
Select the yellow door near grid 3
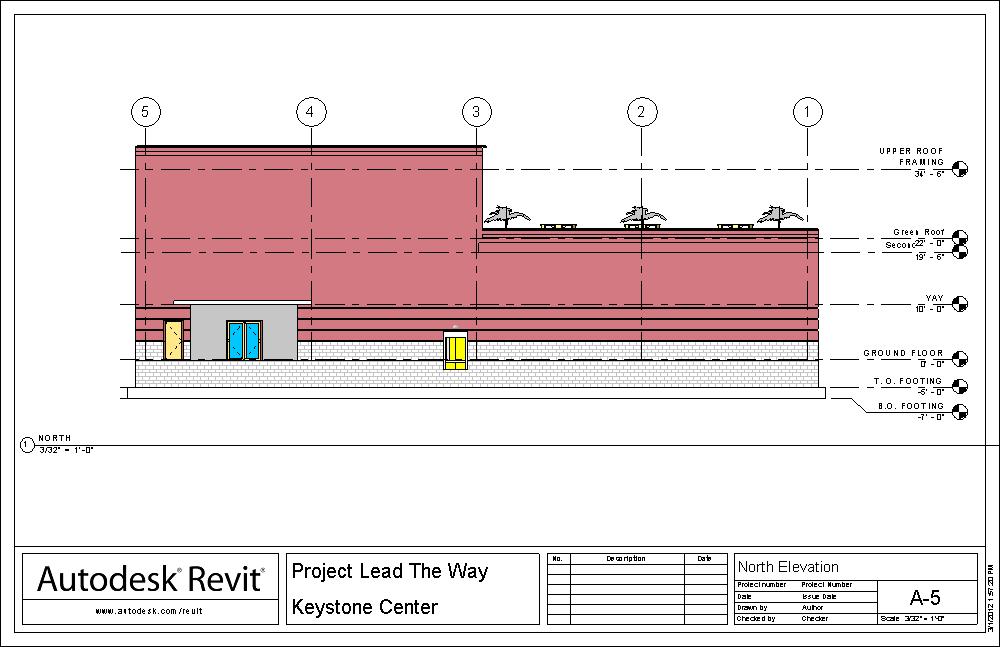coord(455,351)
